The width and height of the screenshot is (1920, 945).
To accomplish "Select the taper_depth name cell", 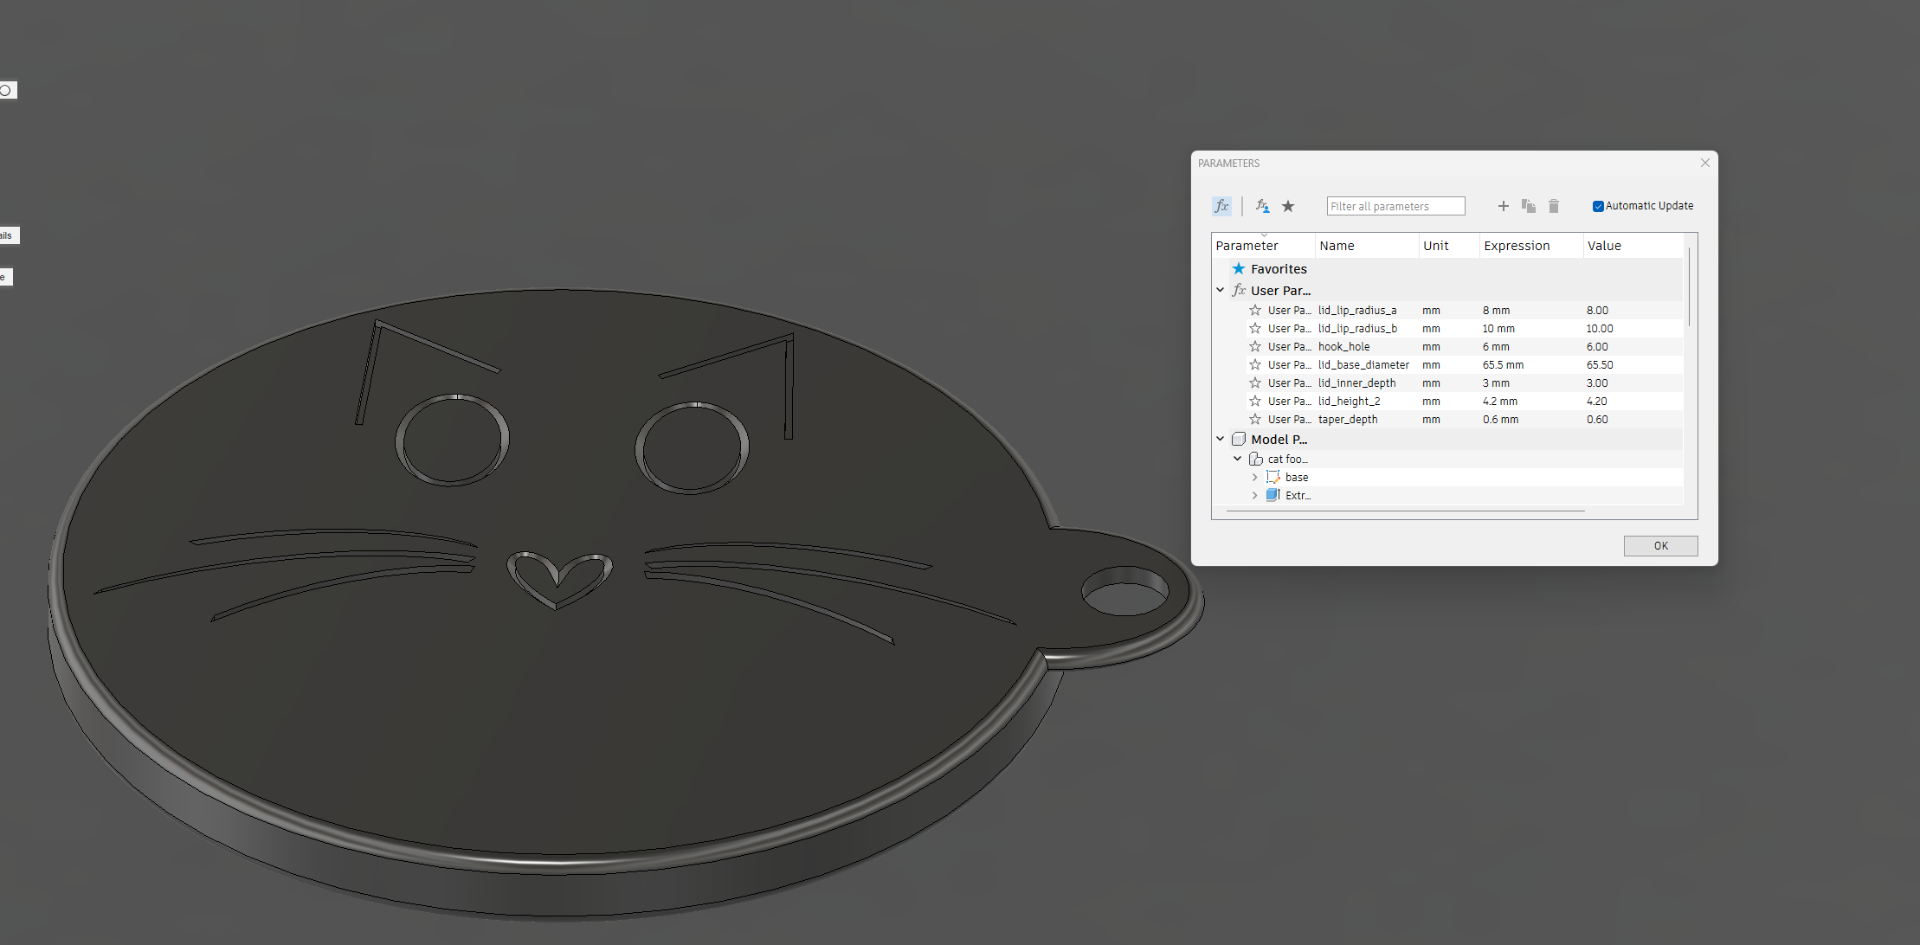I will pos(1366,419).
